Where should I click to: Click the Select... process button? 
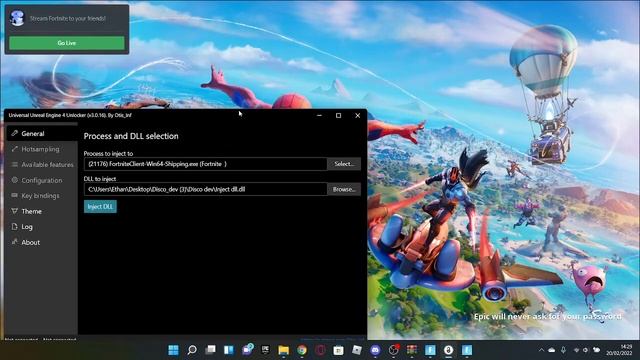(x=344, y=164)
